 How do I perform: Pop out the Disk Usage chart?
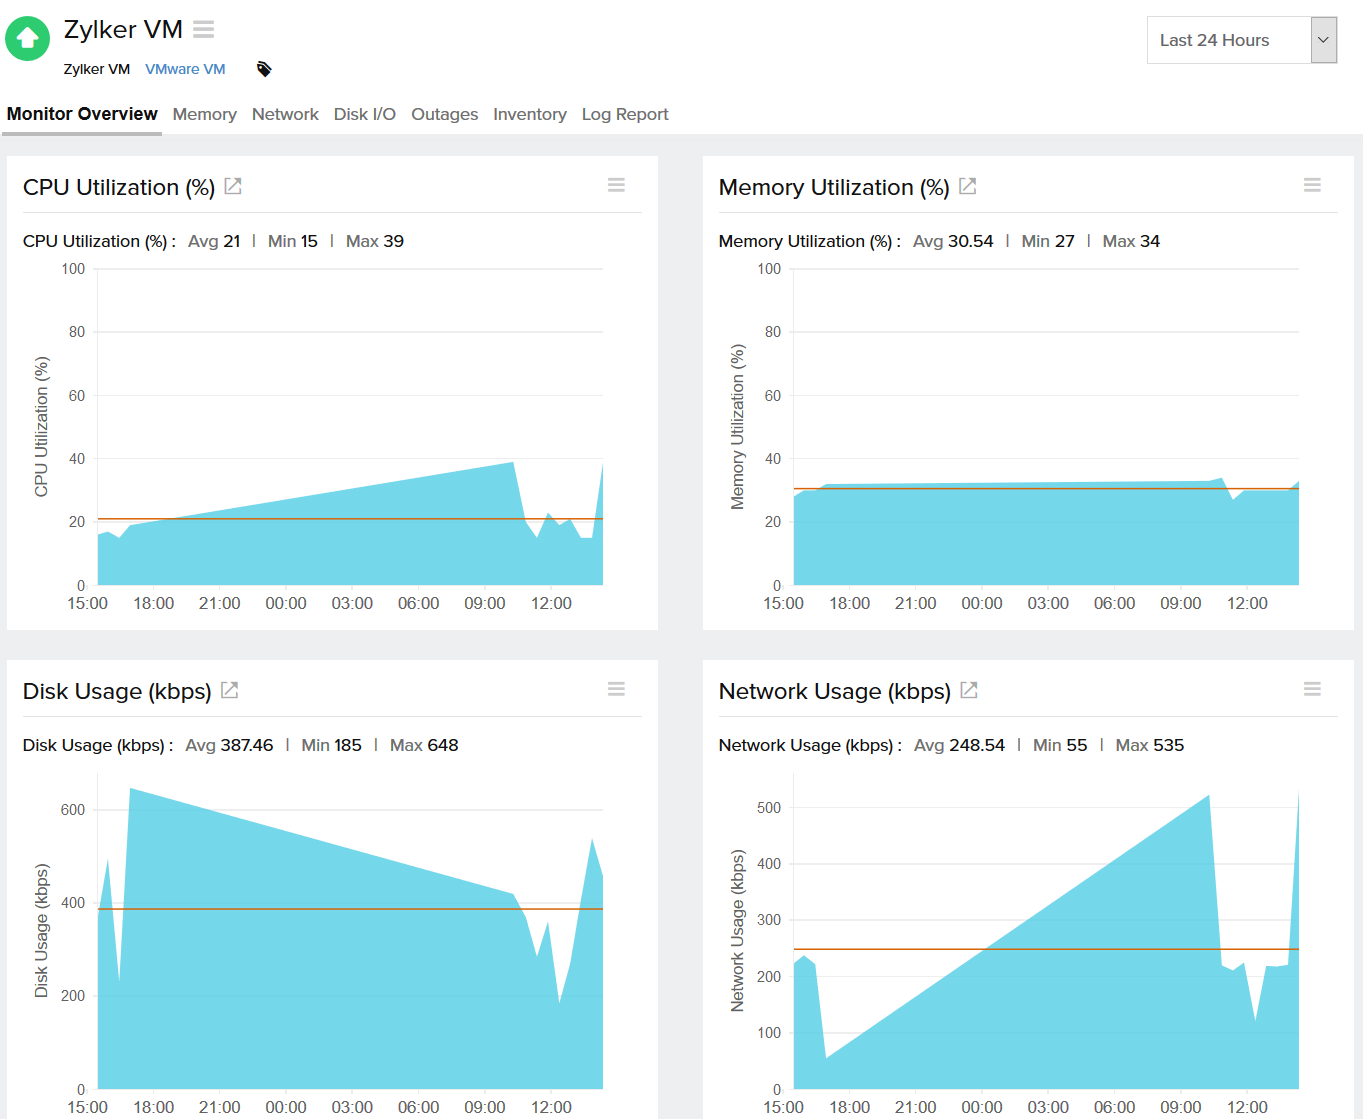[x=229, y=690]
